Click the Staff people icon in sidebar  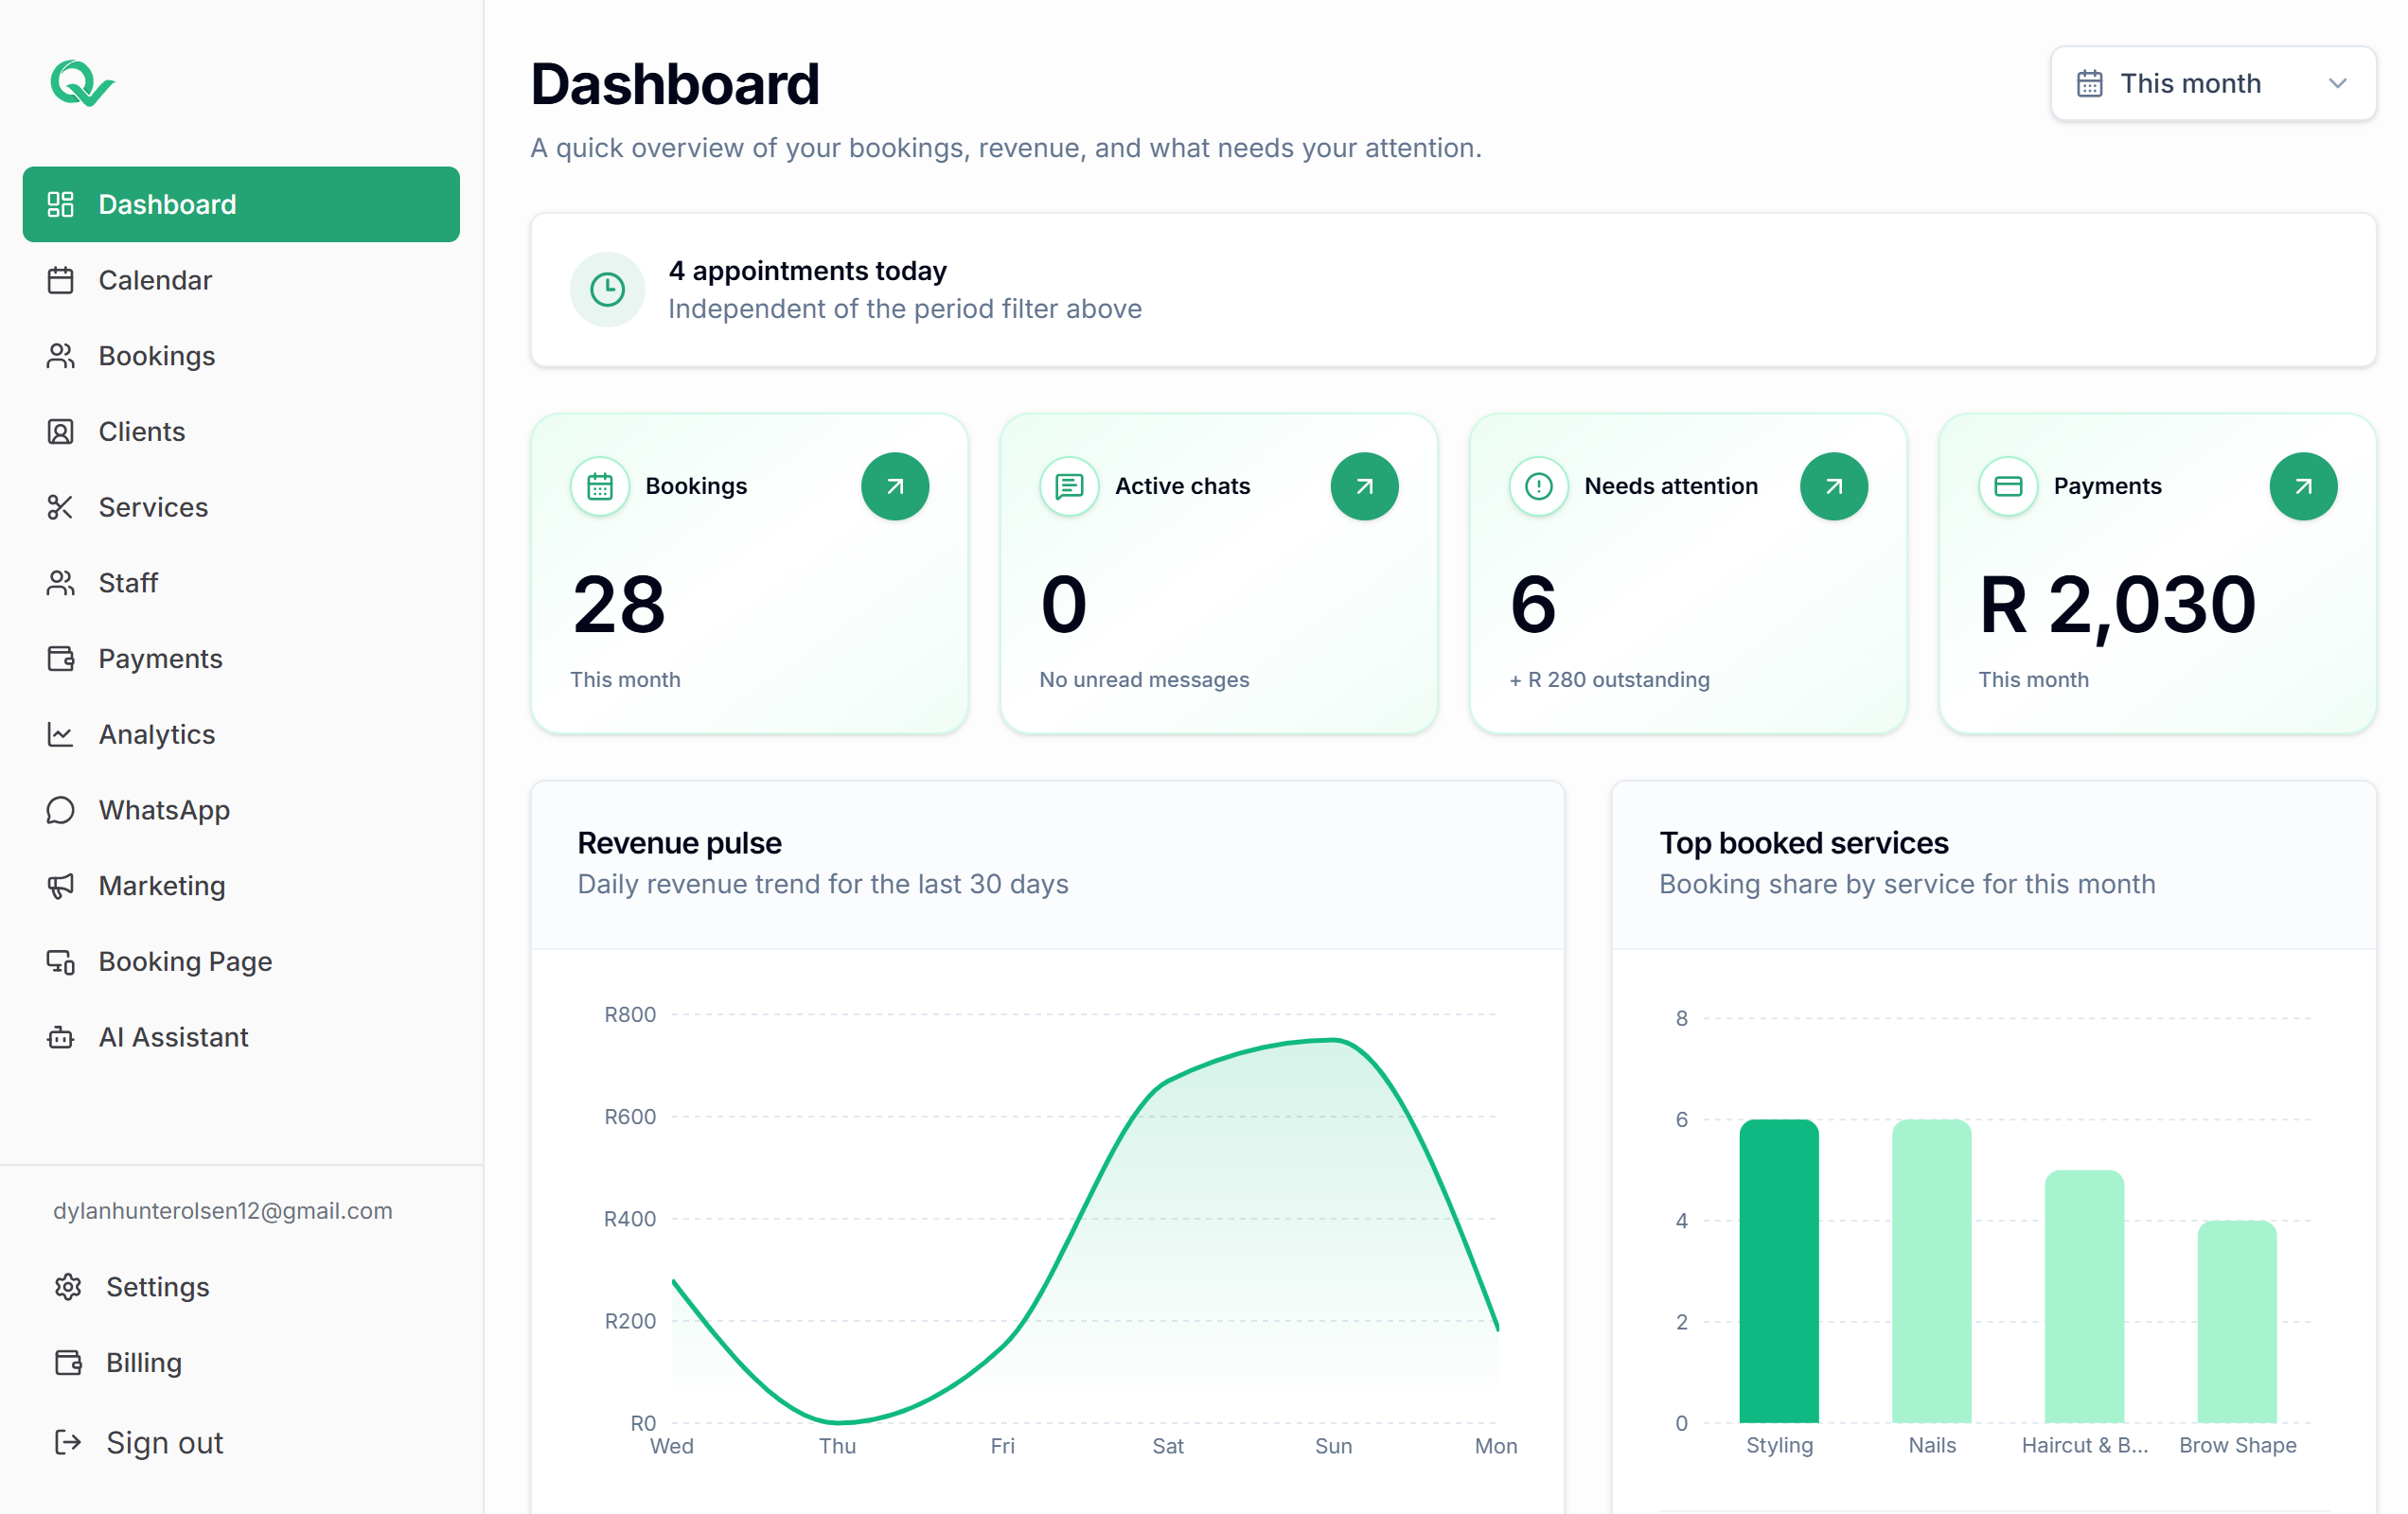(x=61, y=583)
